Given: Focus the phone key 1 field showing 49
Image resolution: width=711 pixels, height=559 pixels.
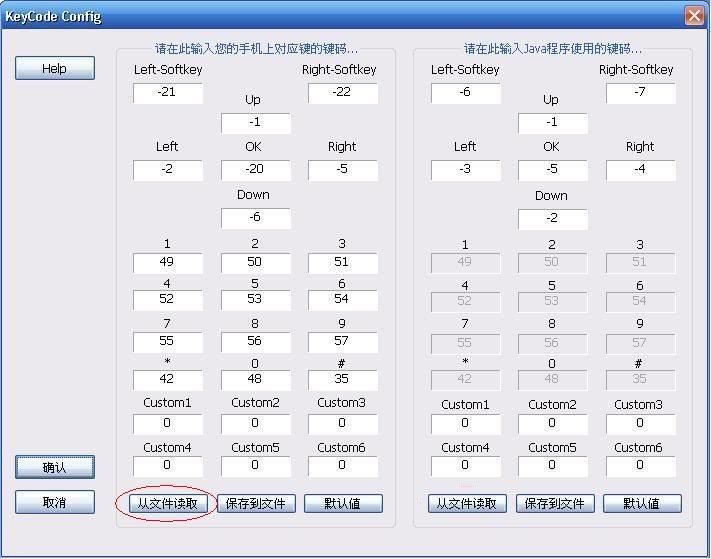Looking at the screenshot, I should coord(167,263).
